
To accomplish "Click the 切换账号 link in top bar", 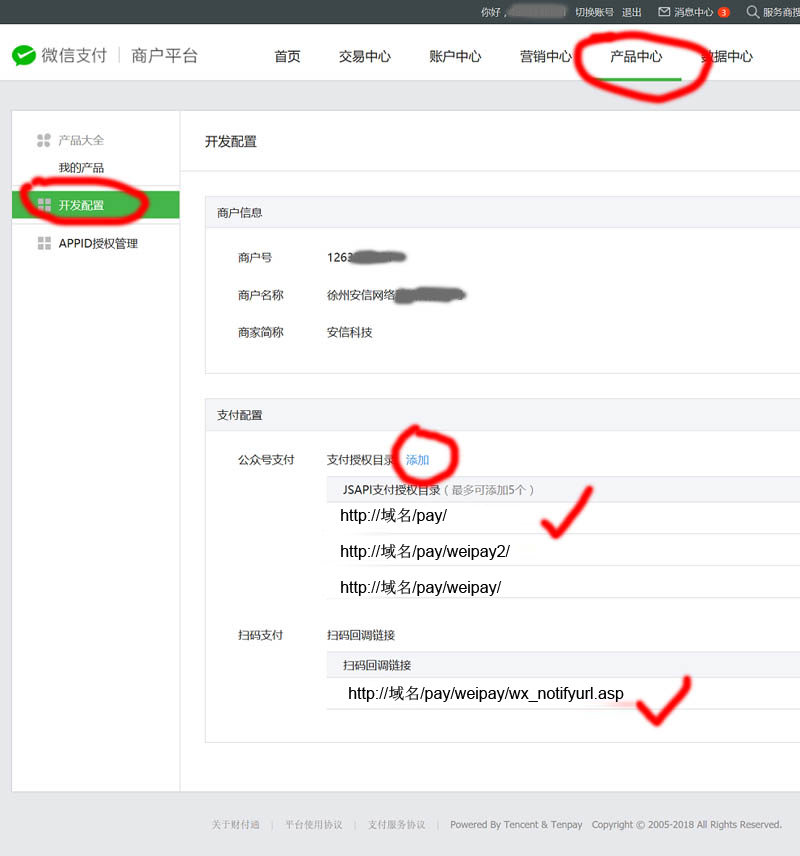I will tap(594, 12).
